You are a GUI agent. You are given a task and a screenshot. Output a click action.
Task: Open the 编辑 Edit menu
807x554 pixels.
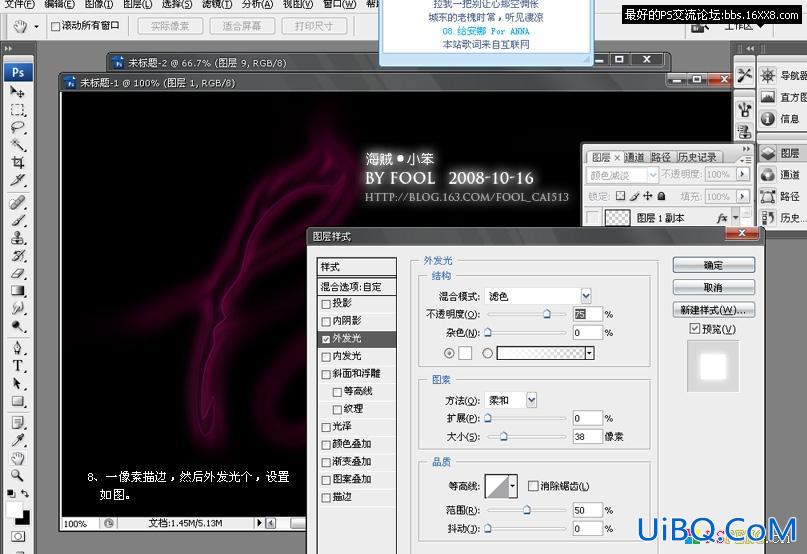click(x=59, y=4)
